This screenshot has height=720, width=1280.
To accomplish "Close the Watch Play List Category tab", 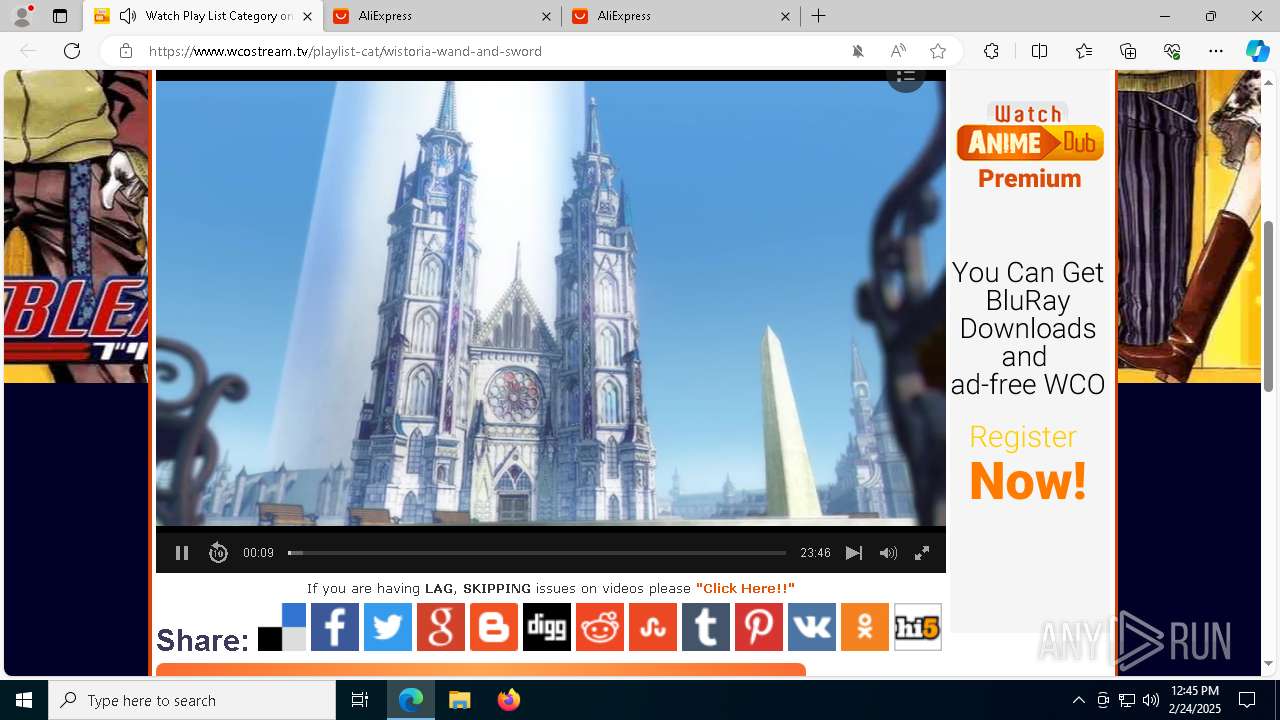I will [307, 16].
